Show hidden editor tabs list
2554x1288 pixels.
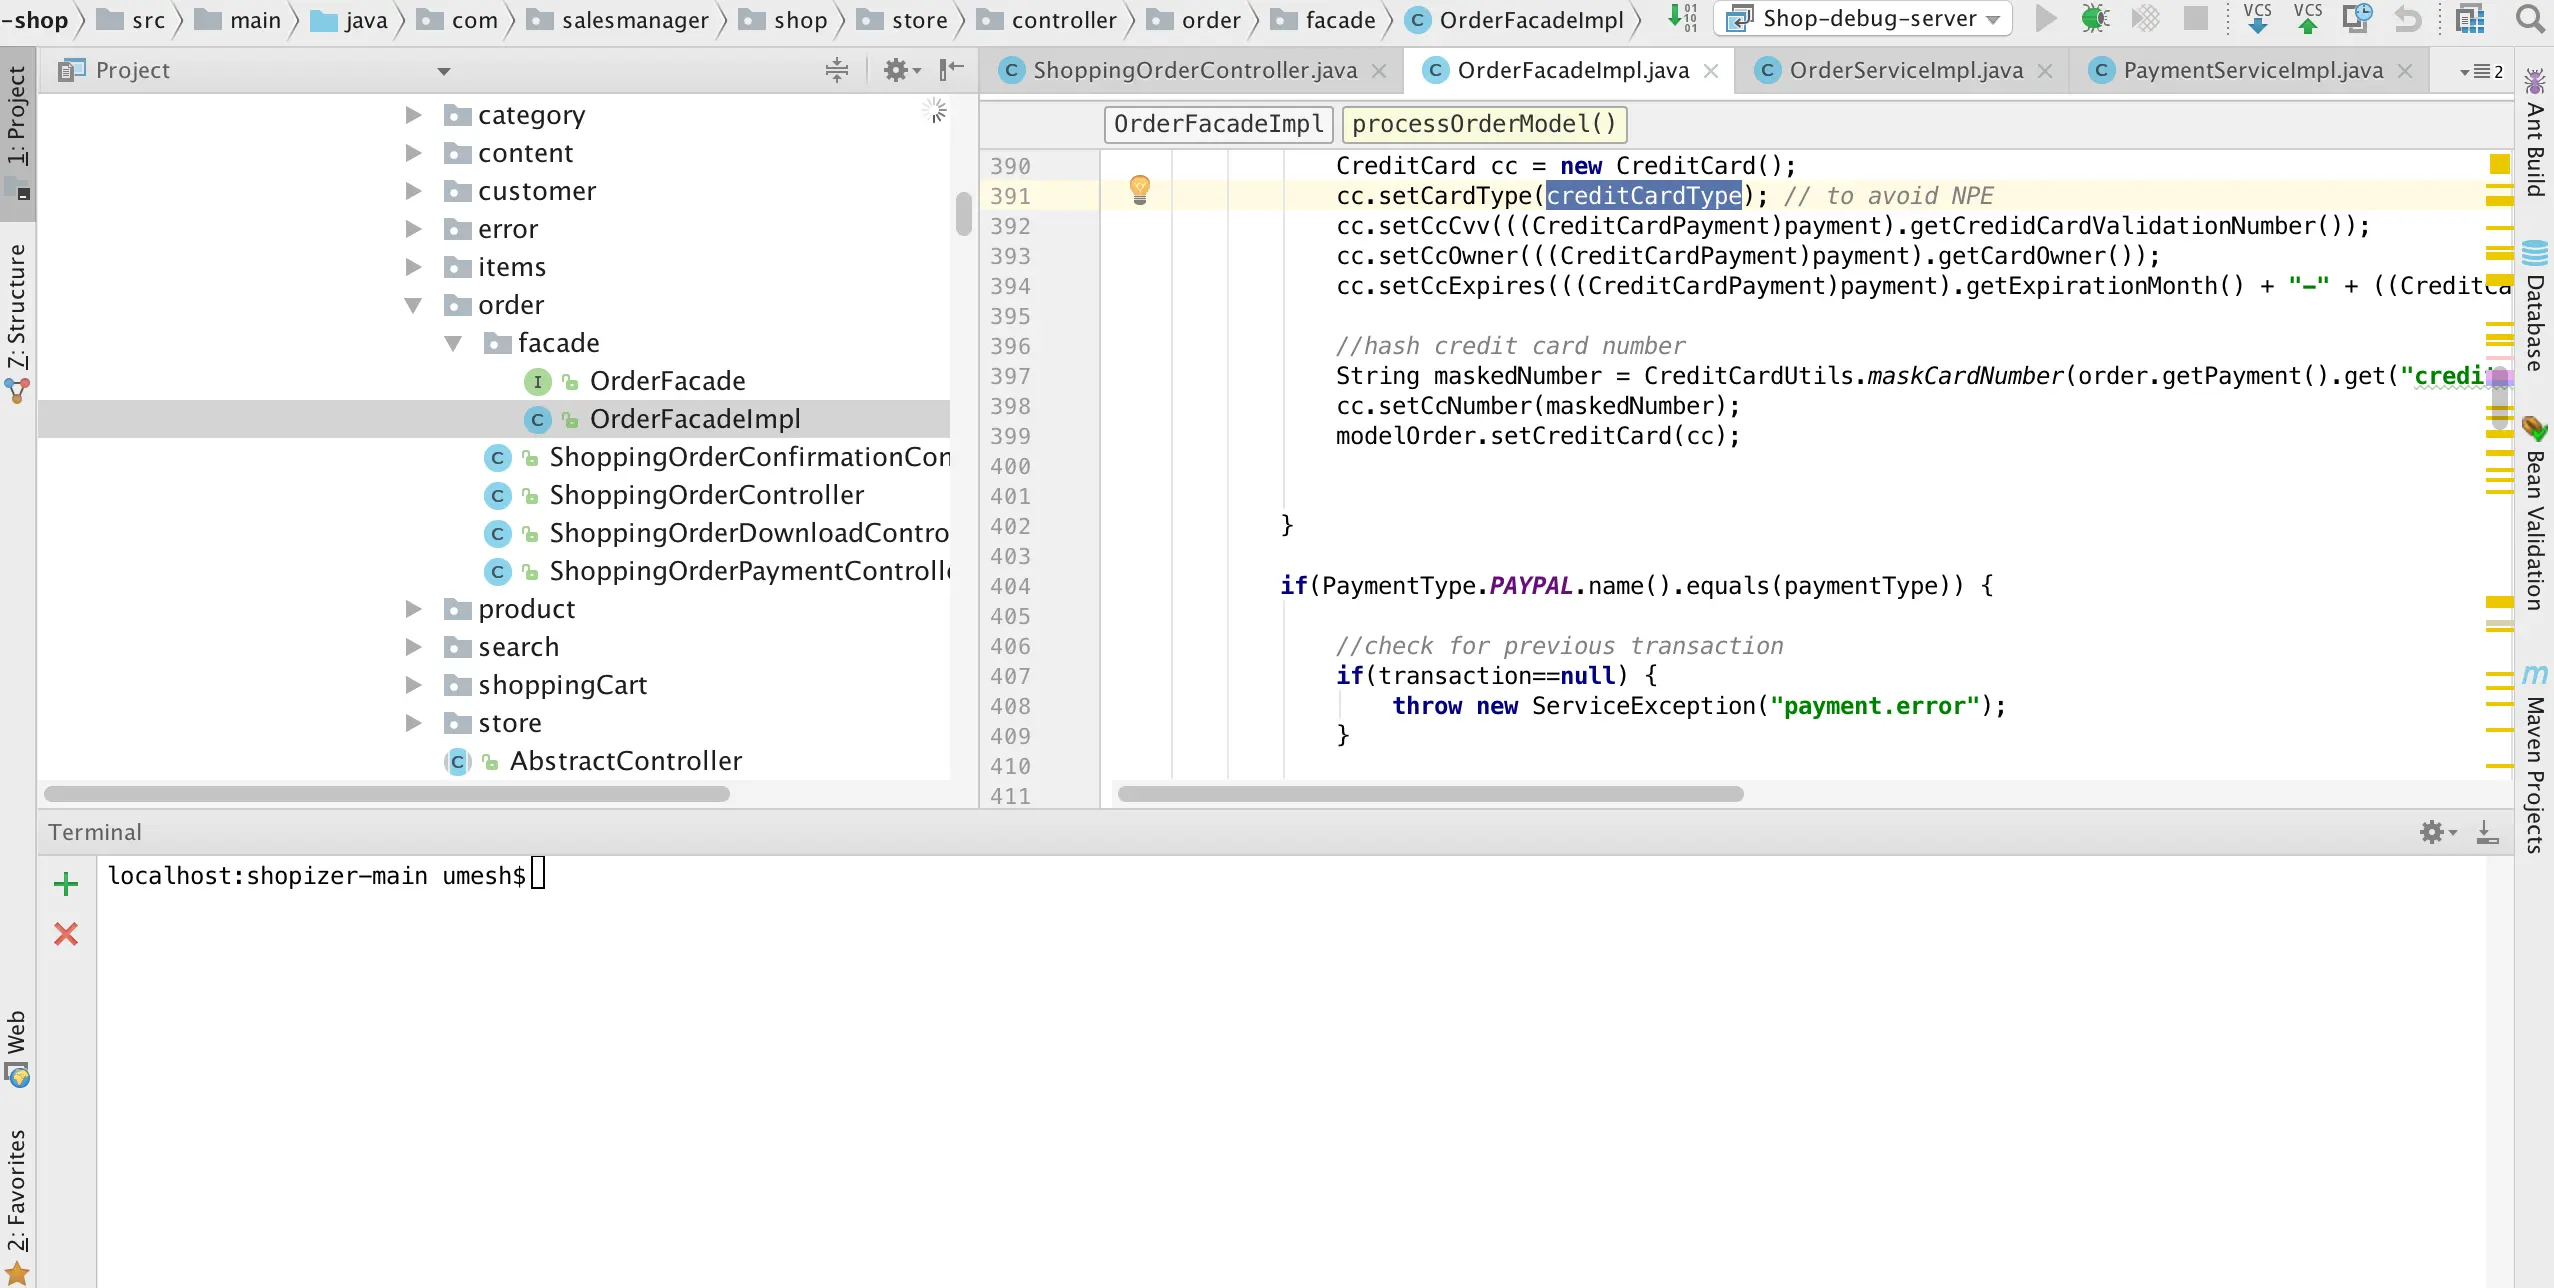point(2481,71)
